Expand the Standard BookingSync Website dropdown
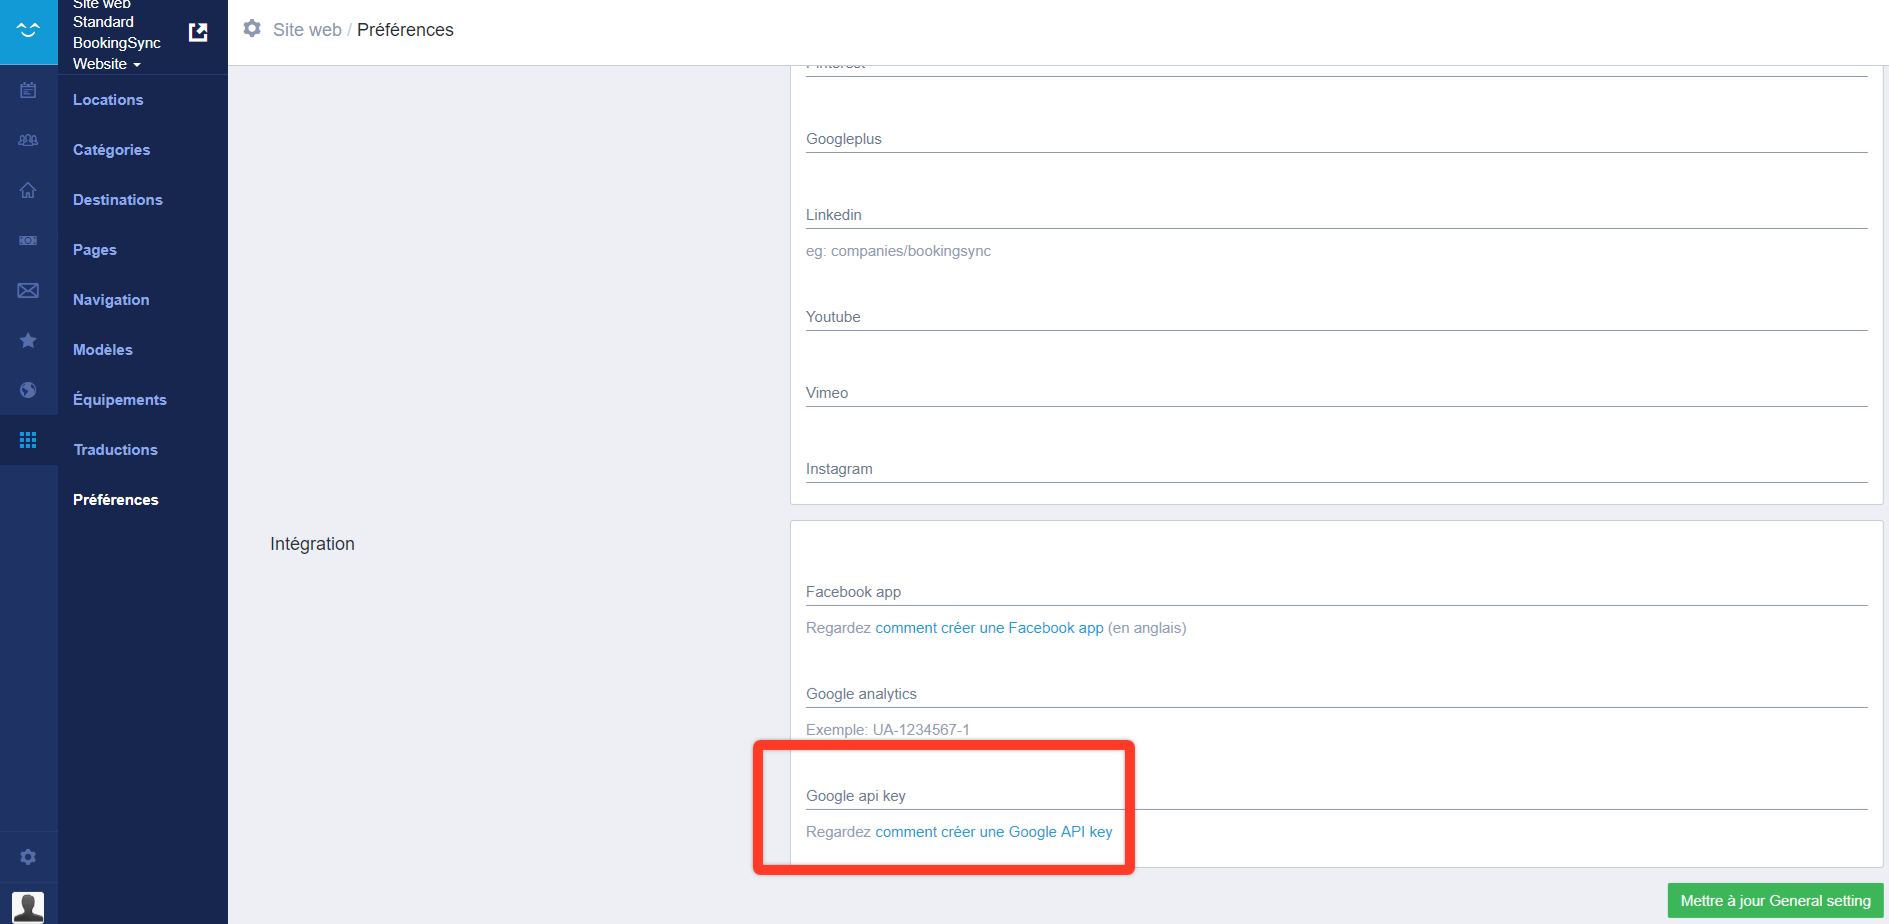1889x924 pixels. pyautogui.click(x=115, y=43)
